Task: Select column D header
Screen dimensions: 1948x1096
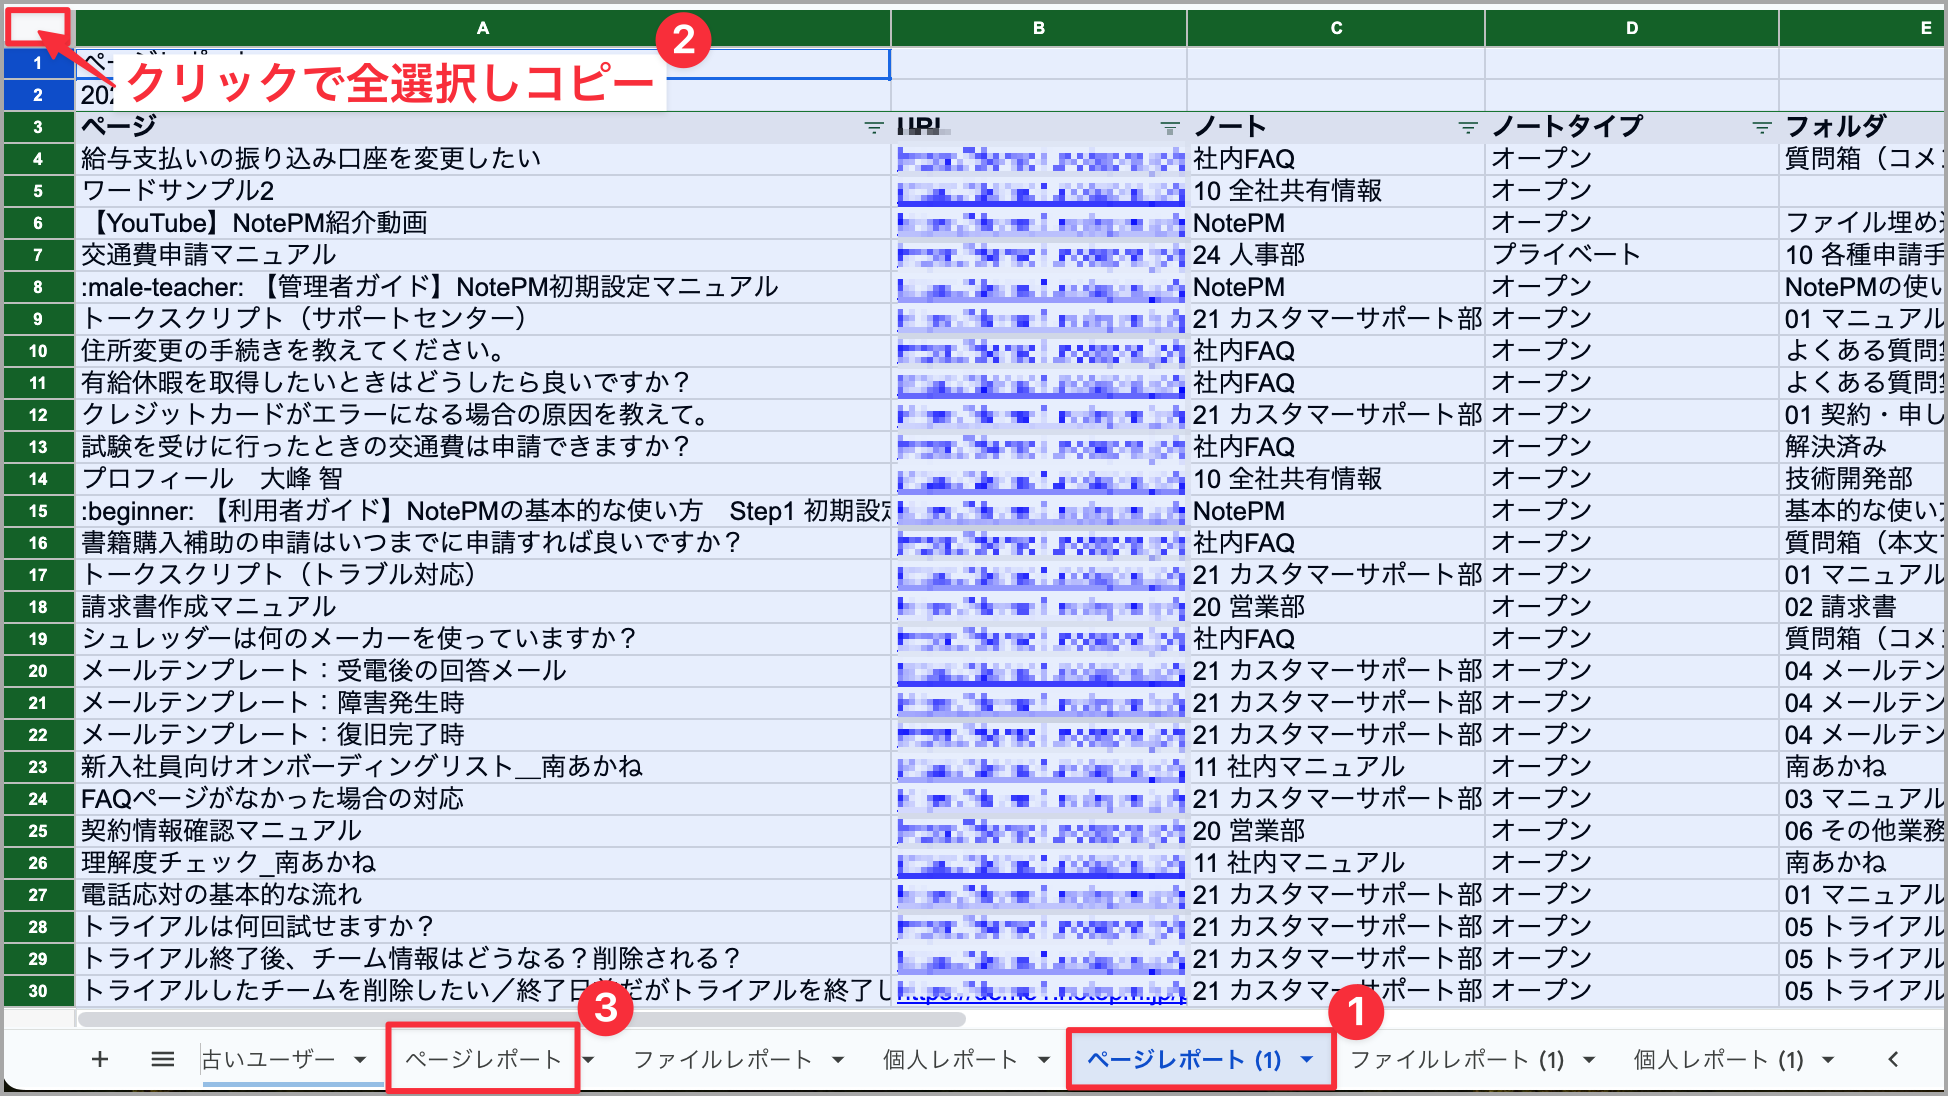Action: (x=1632, y=28)
